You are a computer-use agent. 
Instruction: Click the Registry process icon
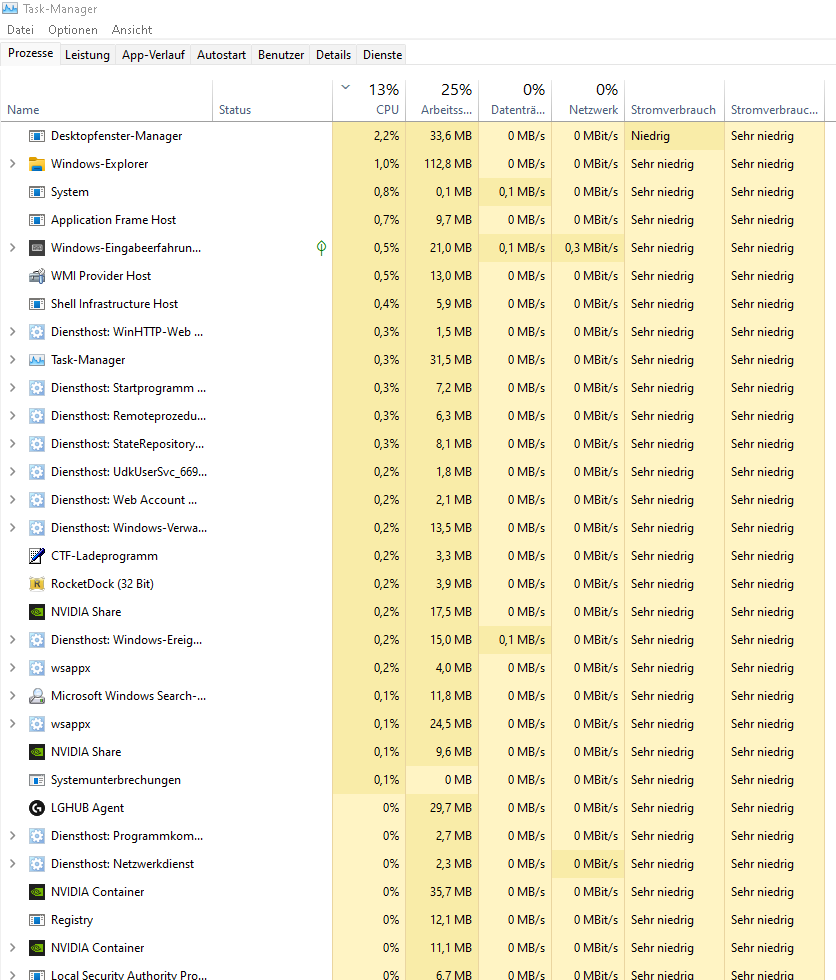click(37, 920)
